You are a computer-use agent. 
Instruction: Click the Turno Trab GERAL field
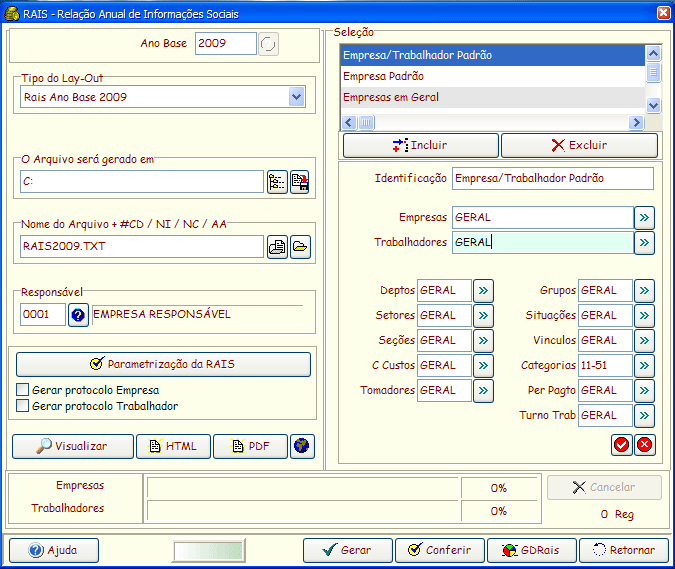[605, 416]
